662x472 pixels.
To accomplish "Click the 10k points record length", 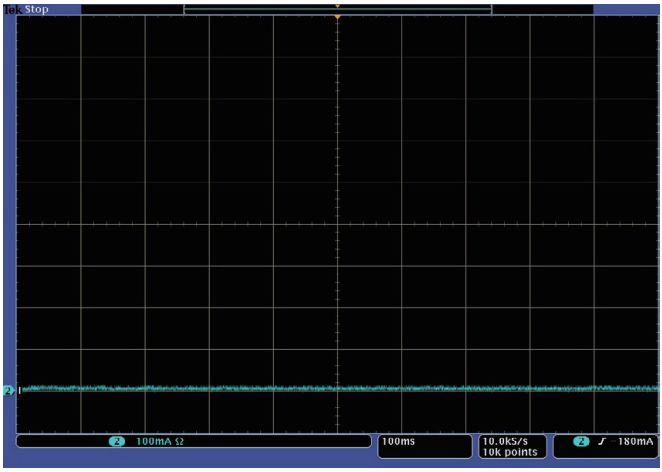I will pyautogui.click(x=510, y=452).
